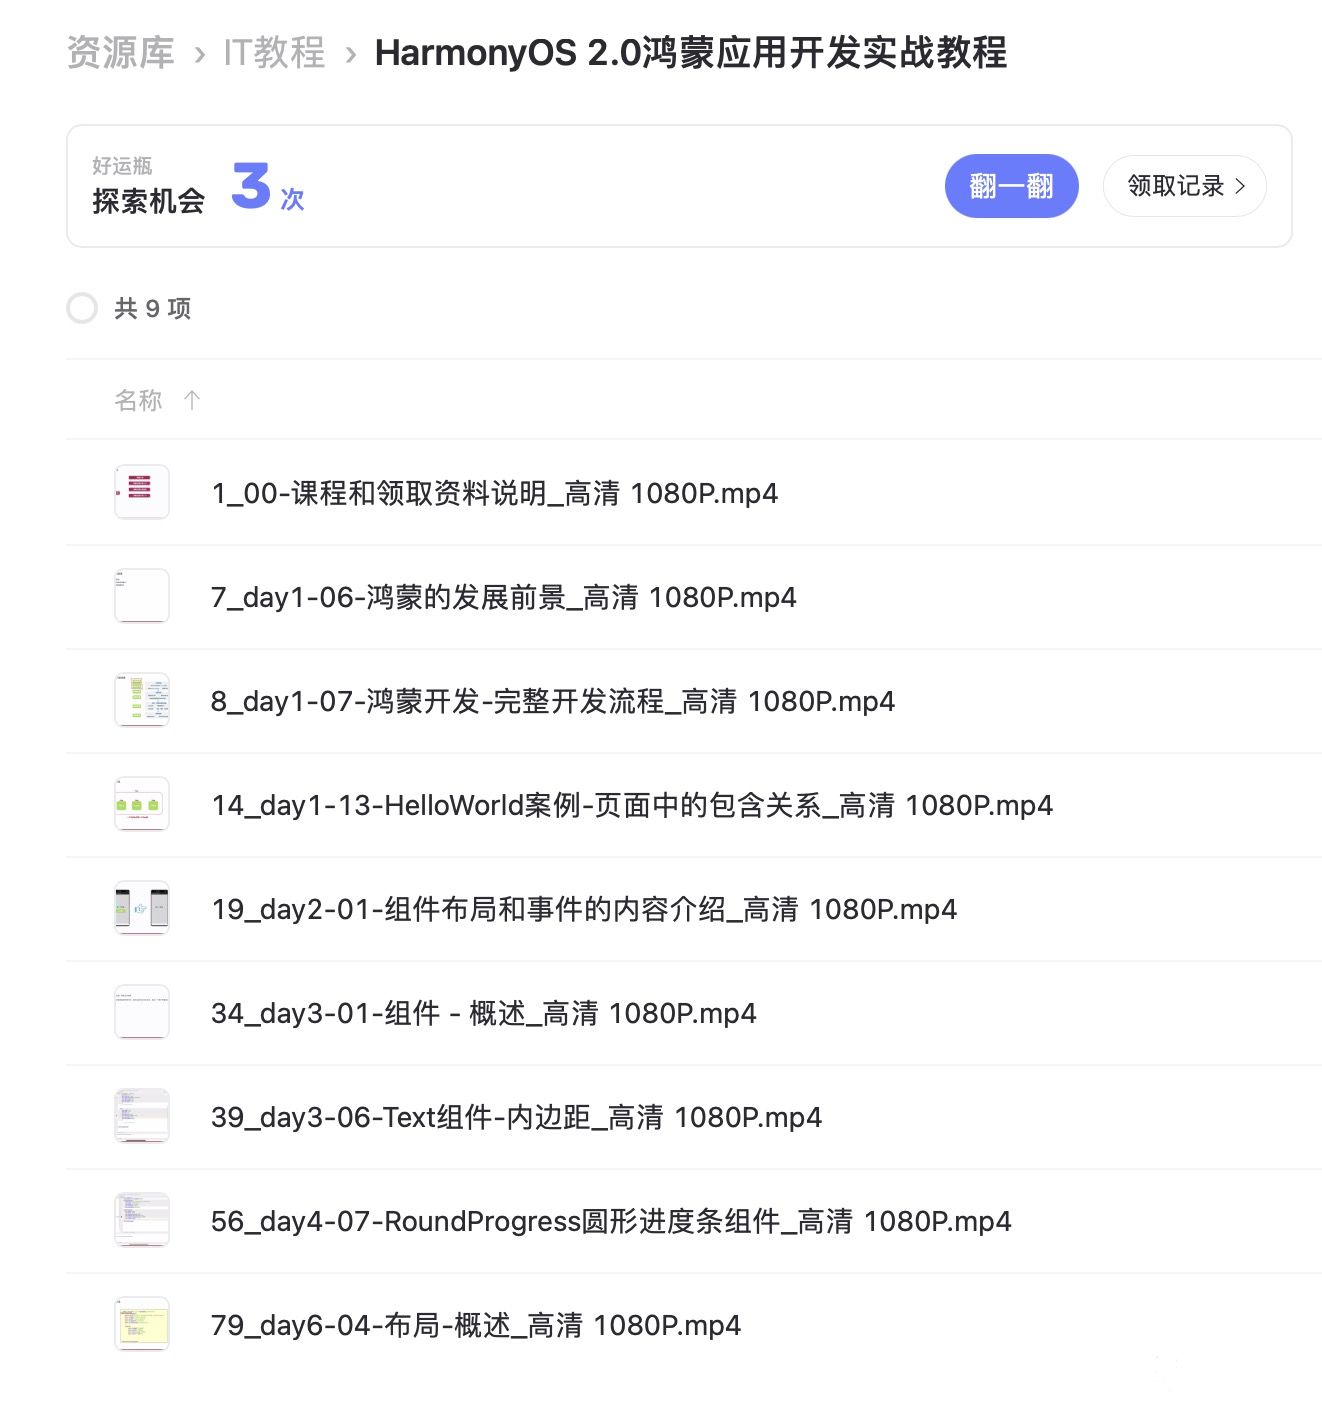Viewport: 1322px width, 1404px height.
Task: Go to the IT教程 breadcrumb folder
Action: (274, 53)
